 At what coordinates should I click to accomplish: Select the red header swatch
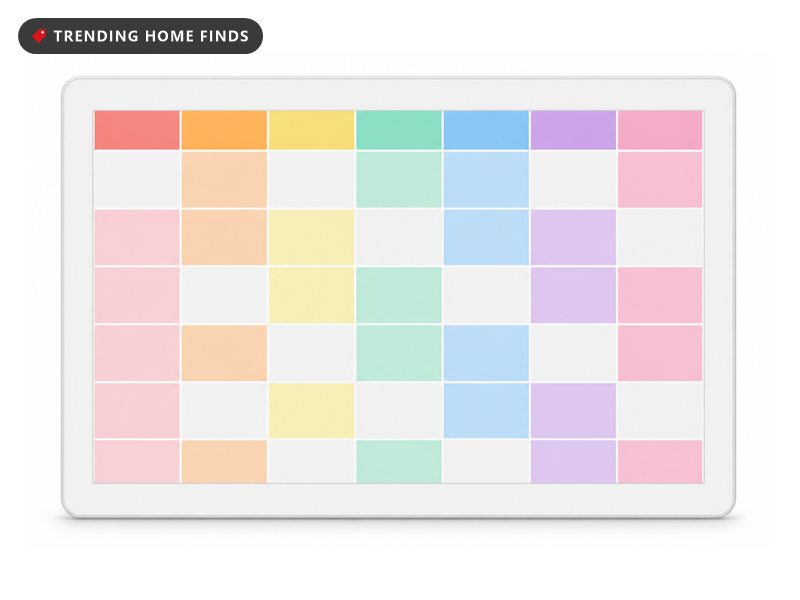[137, 130]
